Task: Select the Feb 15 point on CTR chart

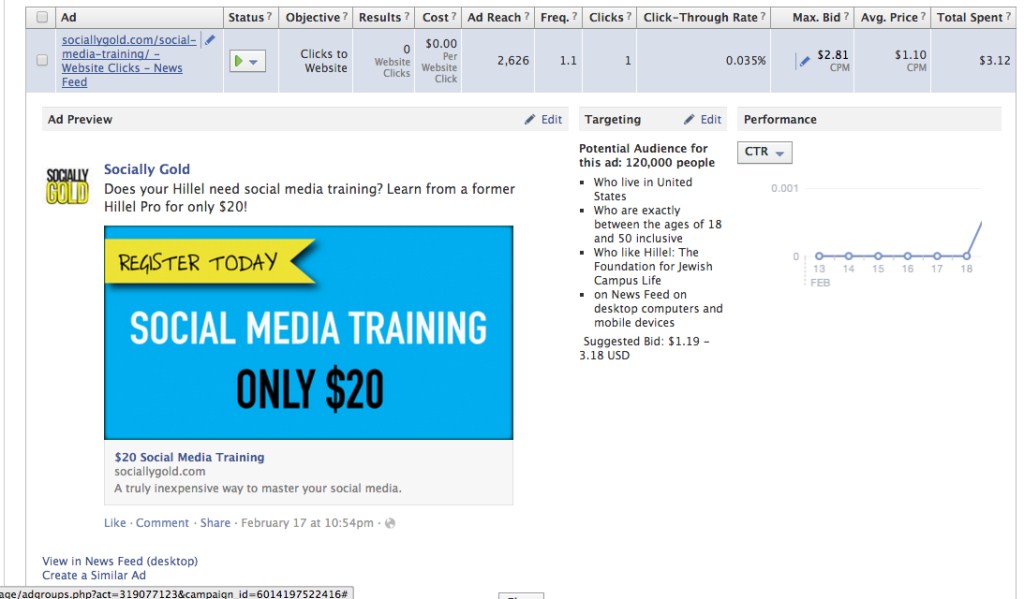Action: click(878, 256)
